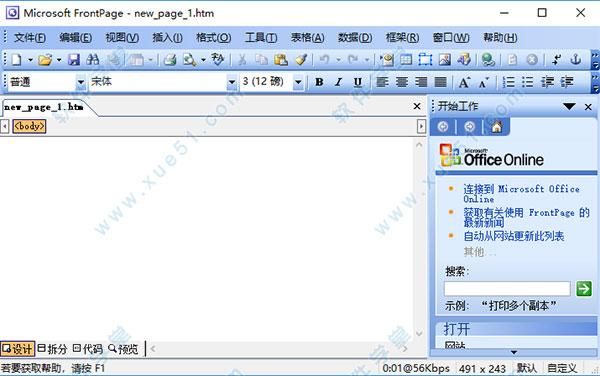Click the Insert Layer icon
600x376 pixels.
(425, 60)
